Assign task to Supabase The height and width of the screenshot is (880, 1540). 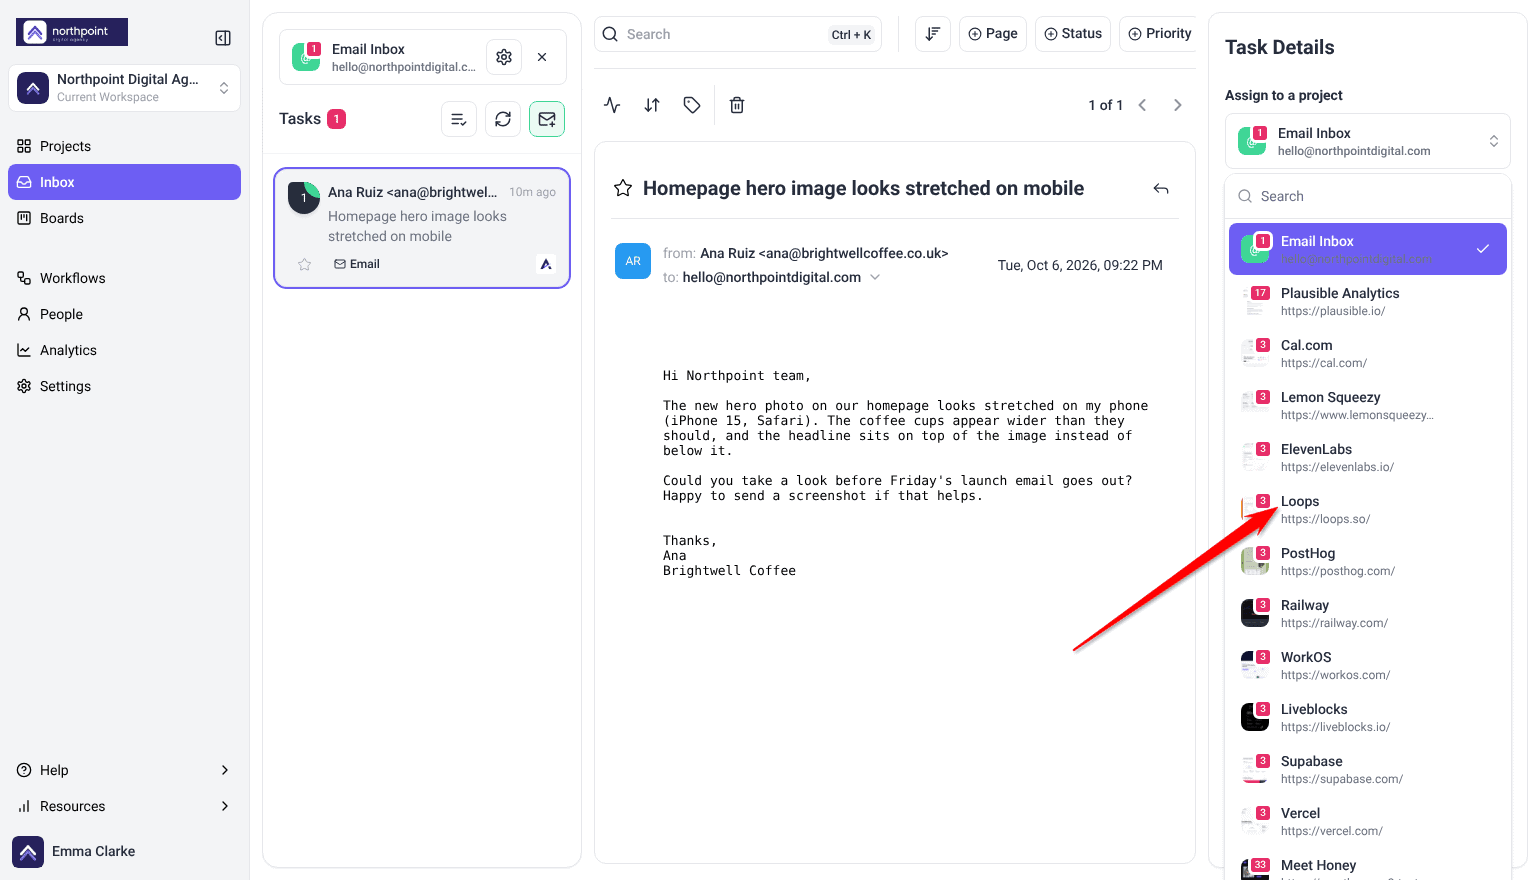(1368, 769)
